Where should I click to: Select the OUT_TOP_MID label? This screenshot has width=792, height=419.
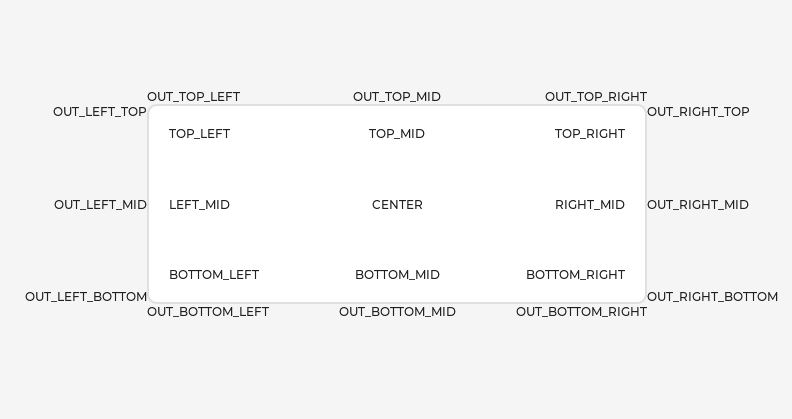(x=396, y=97)
